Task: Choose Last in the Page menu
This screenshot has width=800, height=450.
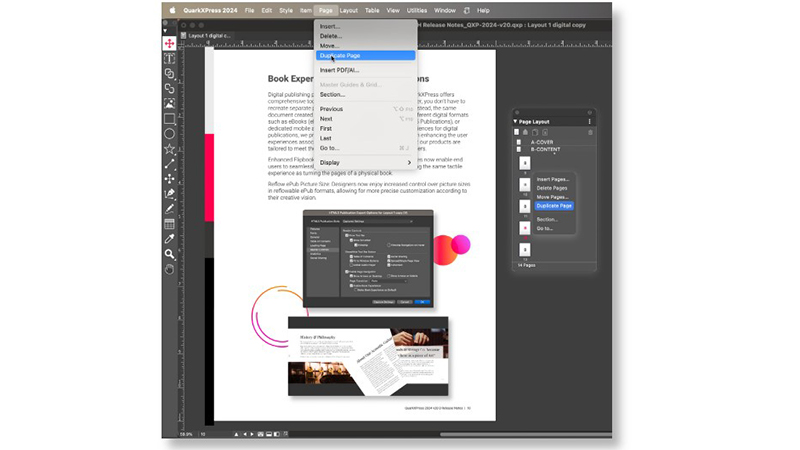Action: [365, 138]
